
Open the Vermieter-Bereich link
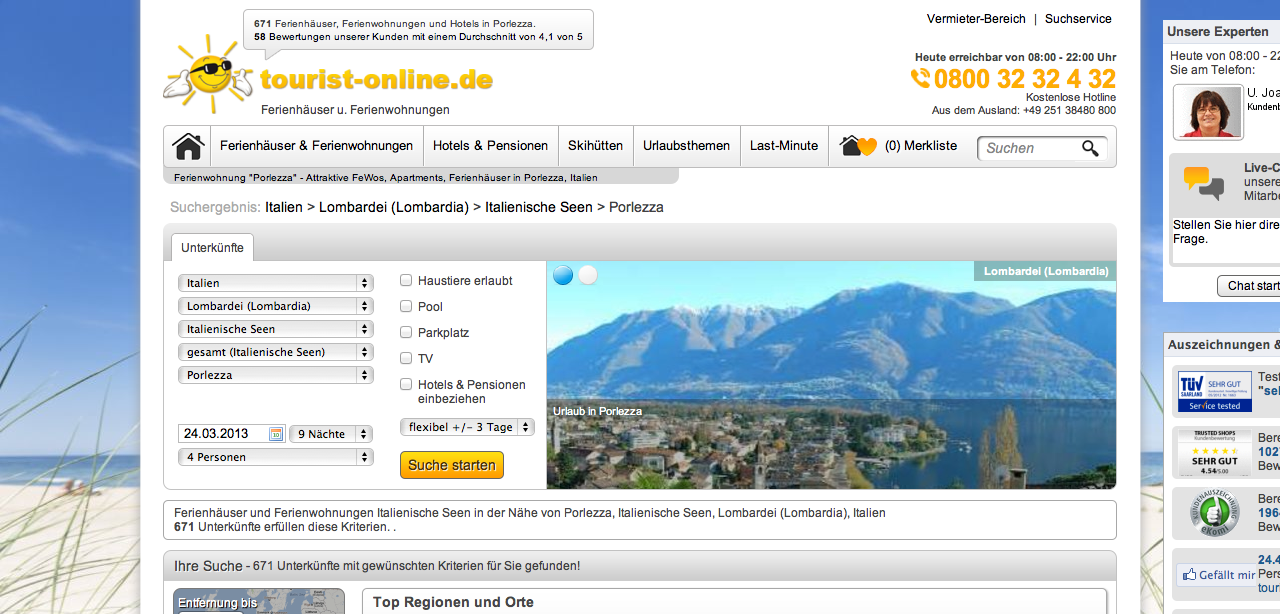pyautogui.click(x=976, y=19)
